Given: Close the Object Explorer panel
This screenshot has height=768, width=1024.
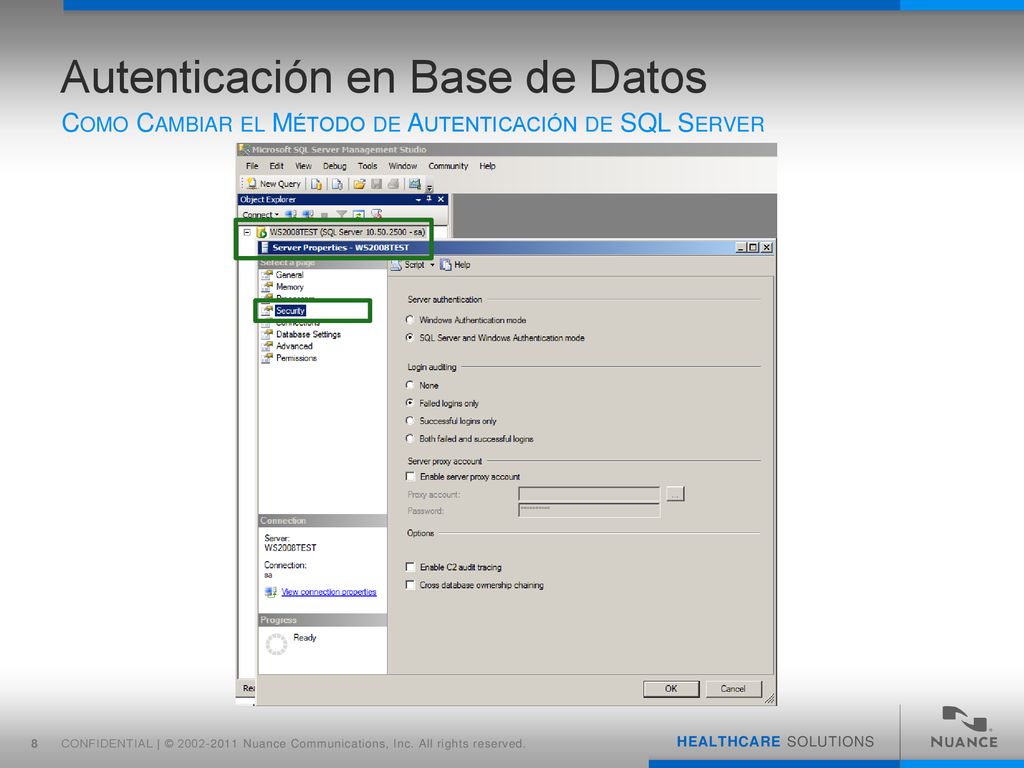Looking at the screenshot, I should click(x=441, y=199).
